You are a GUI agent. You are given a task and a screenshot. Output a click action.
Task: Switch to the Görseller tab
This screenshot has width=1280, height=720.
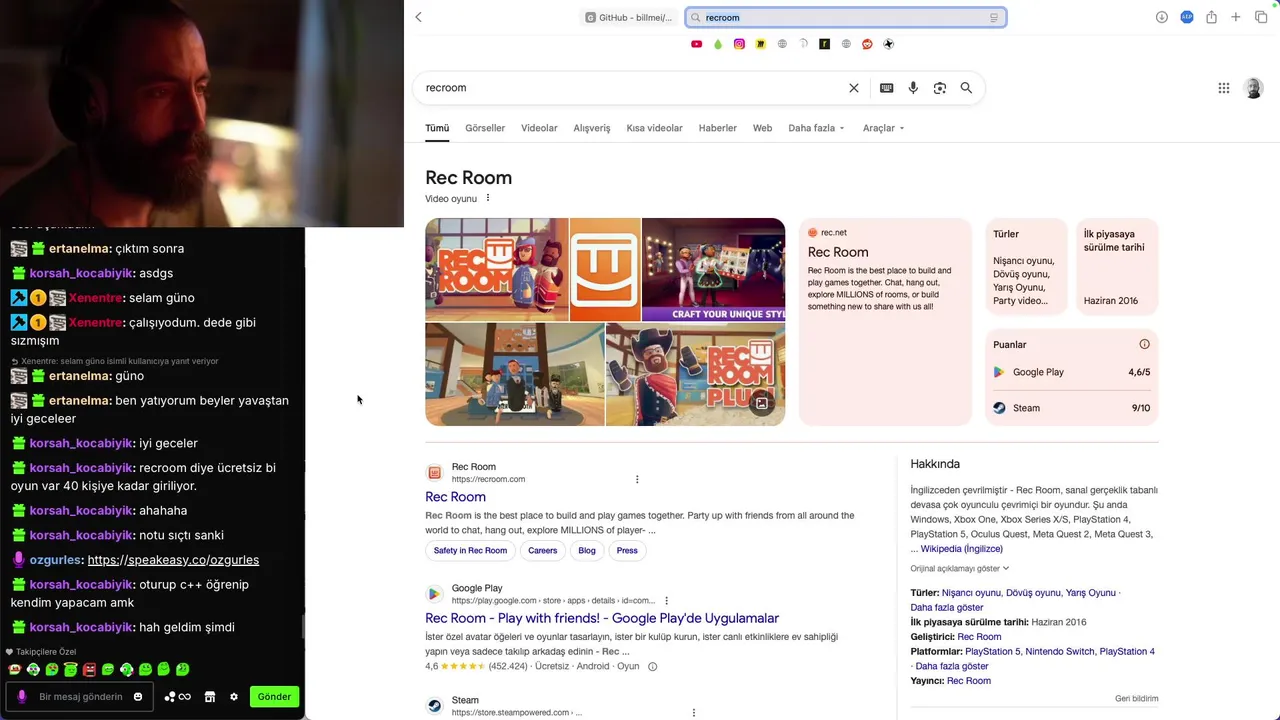point(485,128)
